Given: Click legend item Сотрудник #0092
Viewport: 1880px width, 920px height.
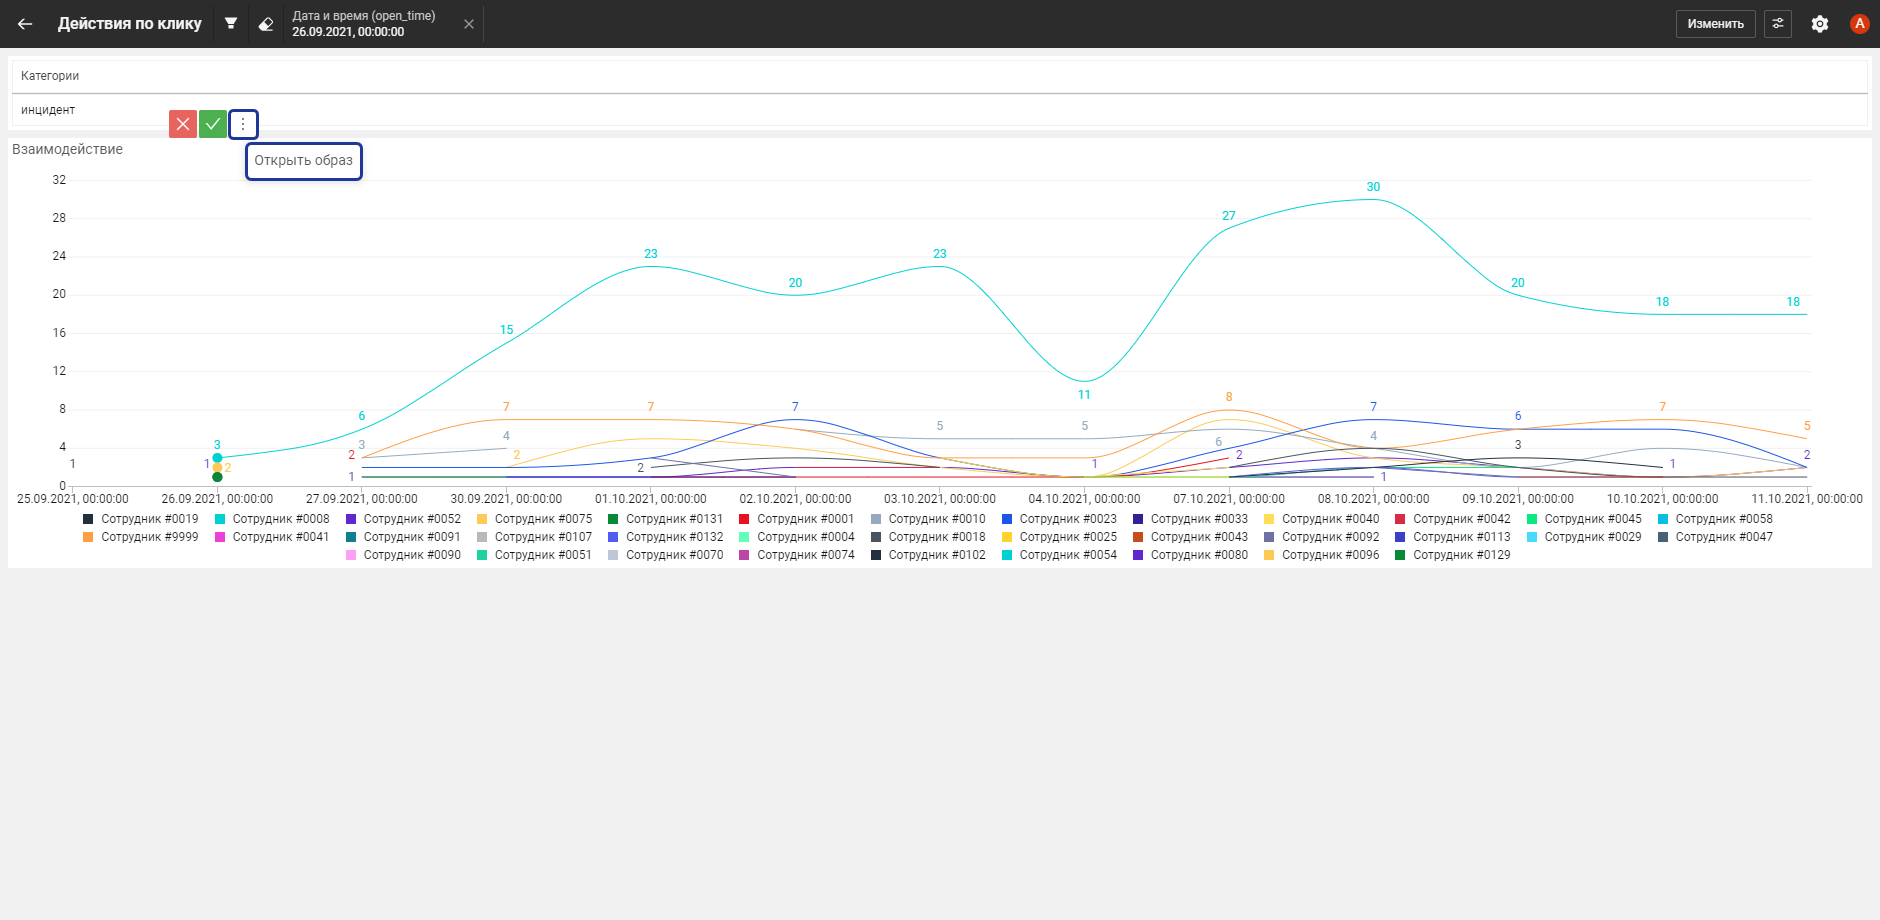Looking at the screenshot, I should point(1321,537).
